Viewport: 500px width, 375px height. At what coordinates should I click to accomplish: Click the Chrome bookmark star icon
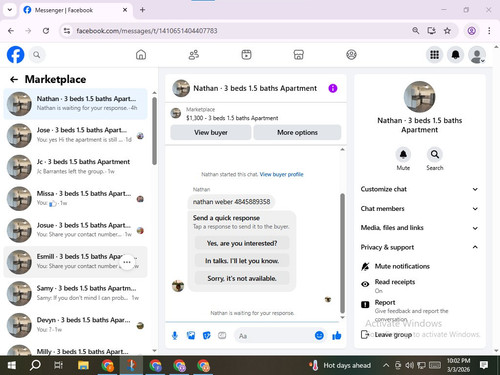[x=447, y=31]
